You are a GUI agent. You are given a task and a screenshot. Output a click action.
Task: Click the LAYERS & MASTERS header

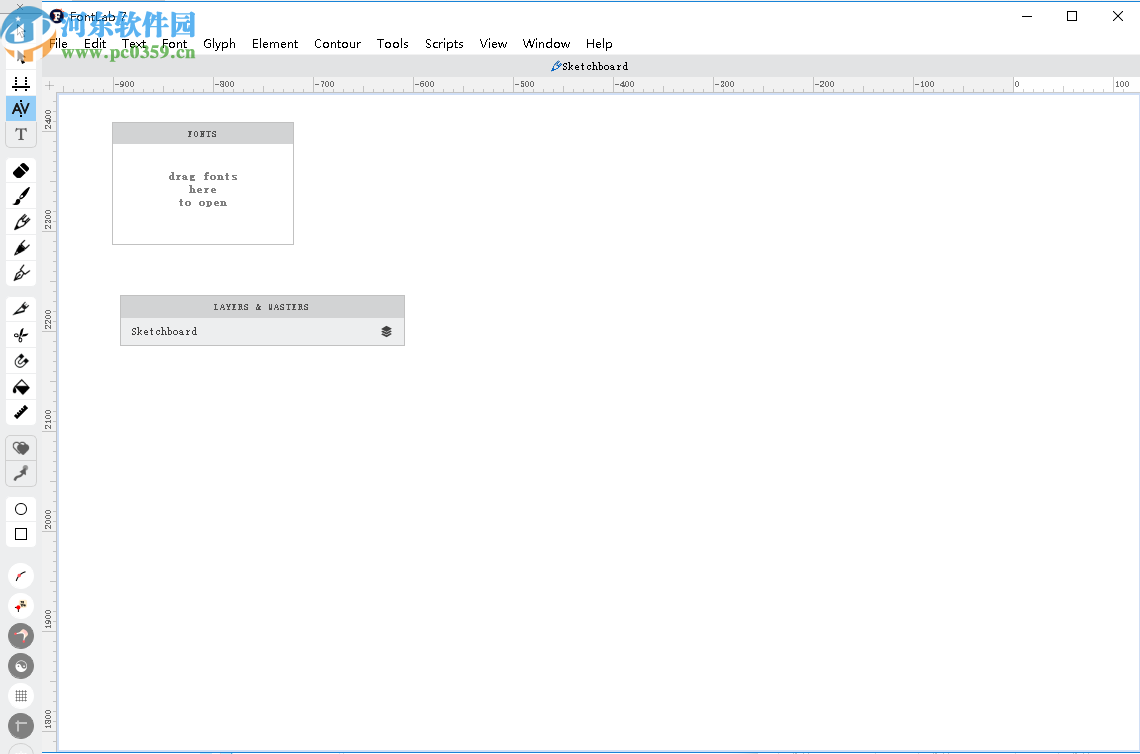click(262, 307)
